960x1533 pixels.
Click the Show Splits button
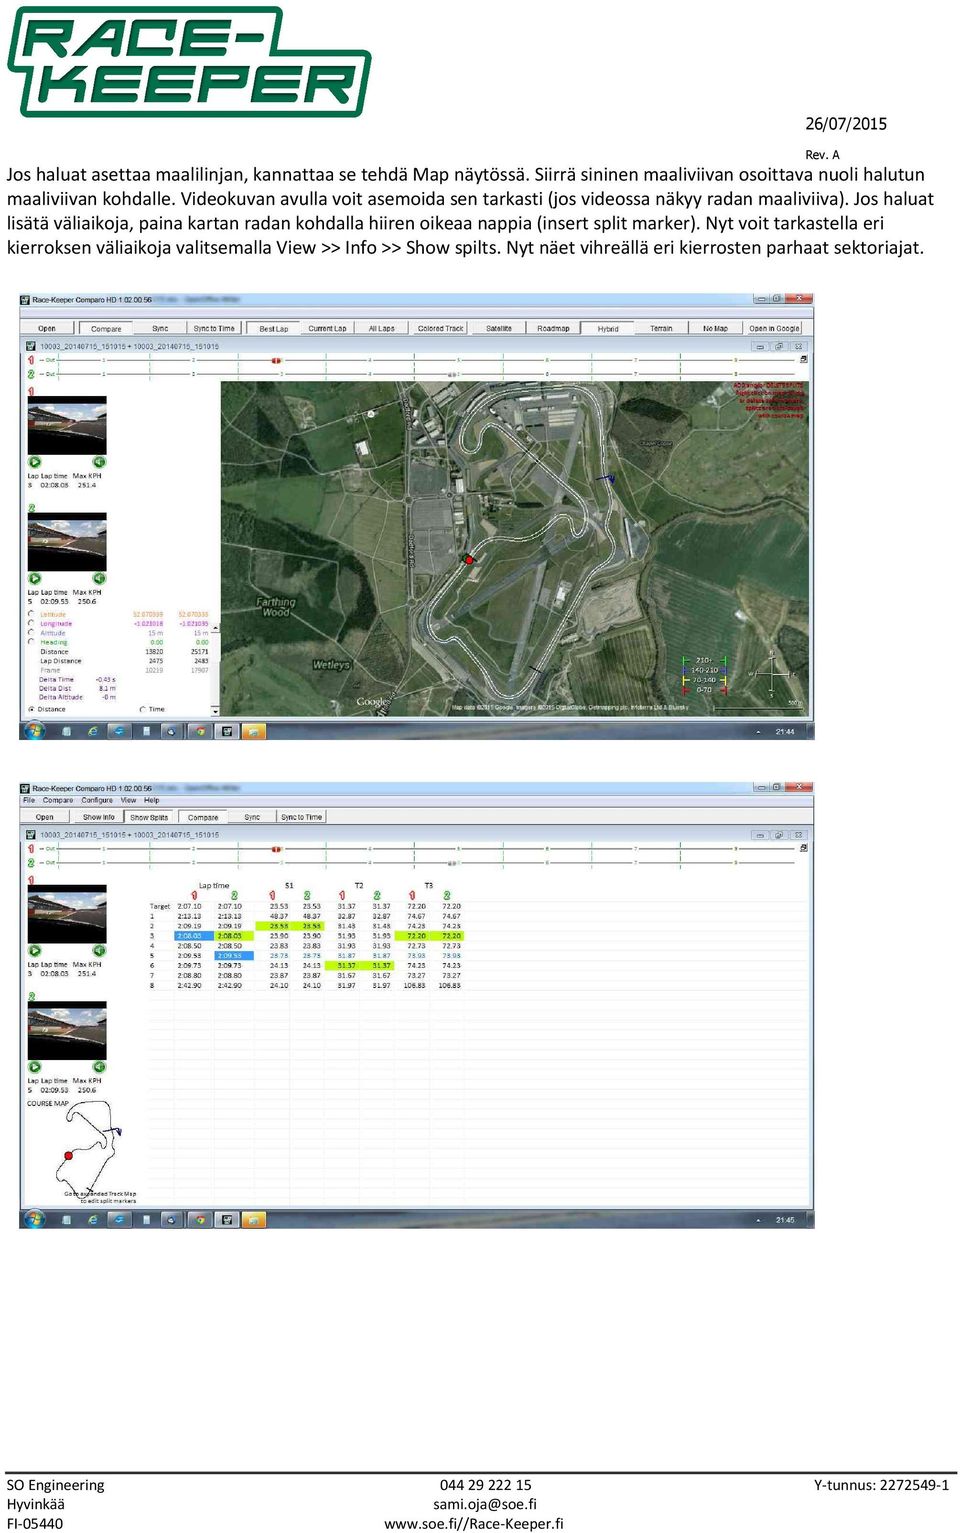coord(149,817)
